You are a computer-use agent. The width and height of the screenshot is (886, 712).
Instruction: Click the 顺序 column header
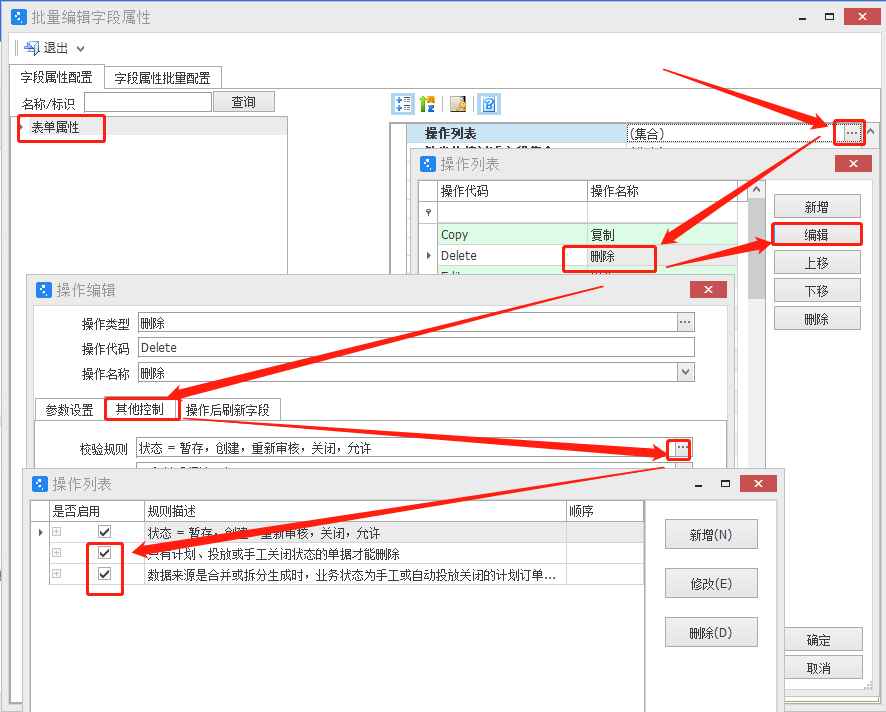[581, 511]
